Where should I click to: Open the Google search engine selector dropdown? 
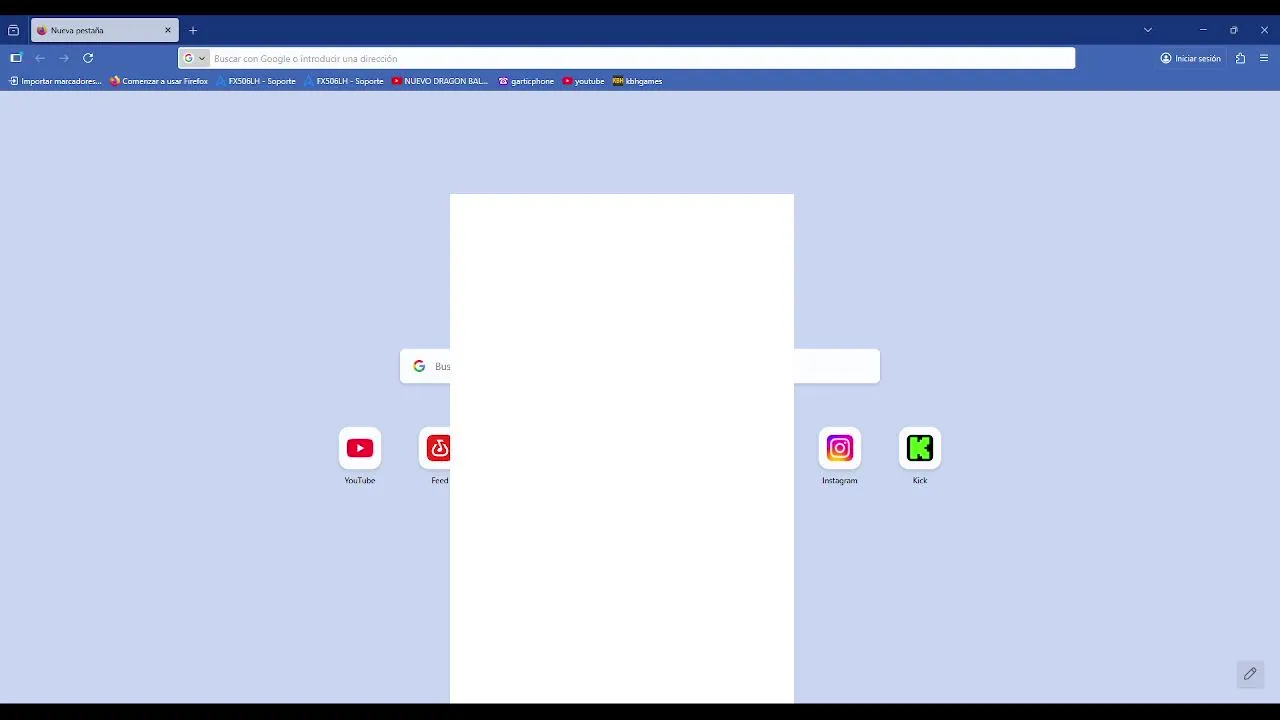pos(194,58)
